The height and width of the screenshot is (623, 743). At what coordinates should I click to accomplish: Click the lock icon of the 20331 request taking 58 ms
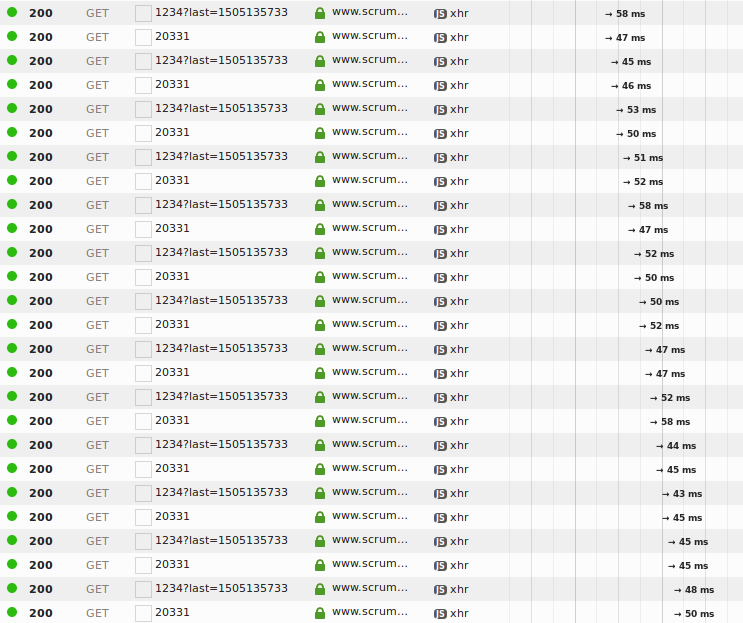pyautogui.click(x=320, y=421)
